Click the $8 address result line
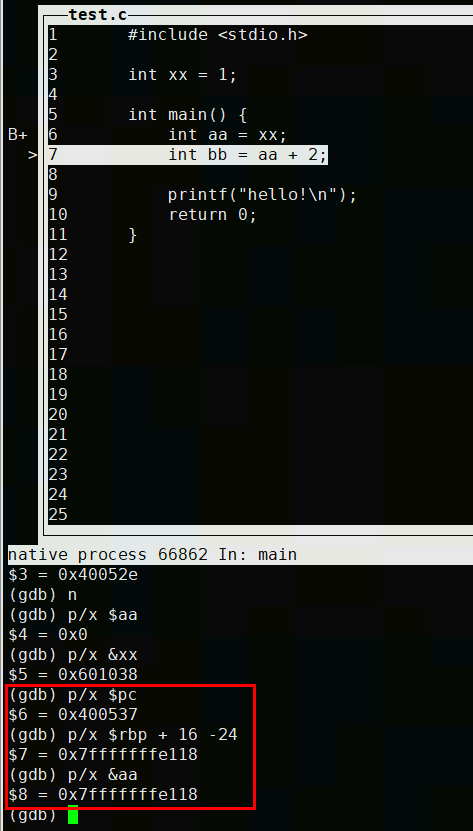 [x=103, y=795]
